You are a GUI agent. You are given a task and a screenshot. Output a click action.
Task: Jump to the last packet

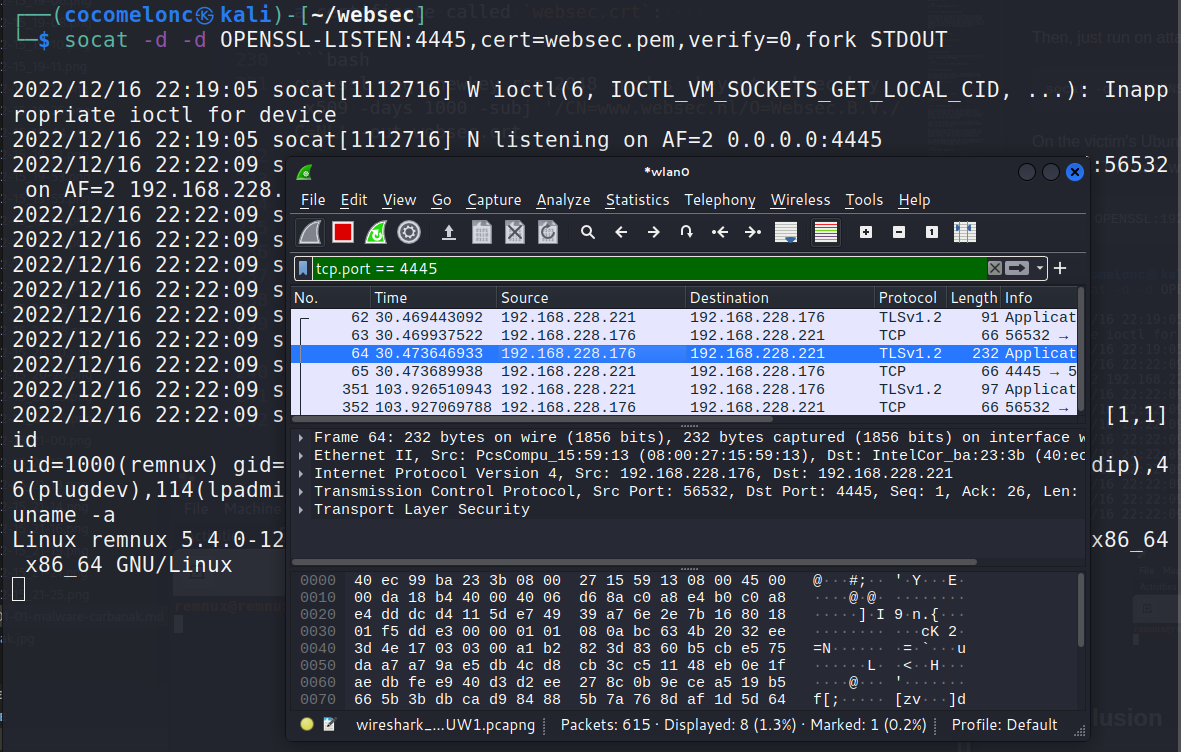[x=753, y=232]
